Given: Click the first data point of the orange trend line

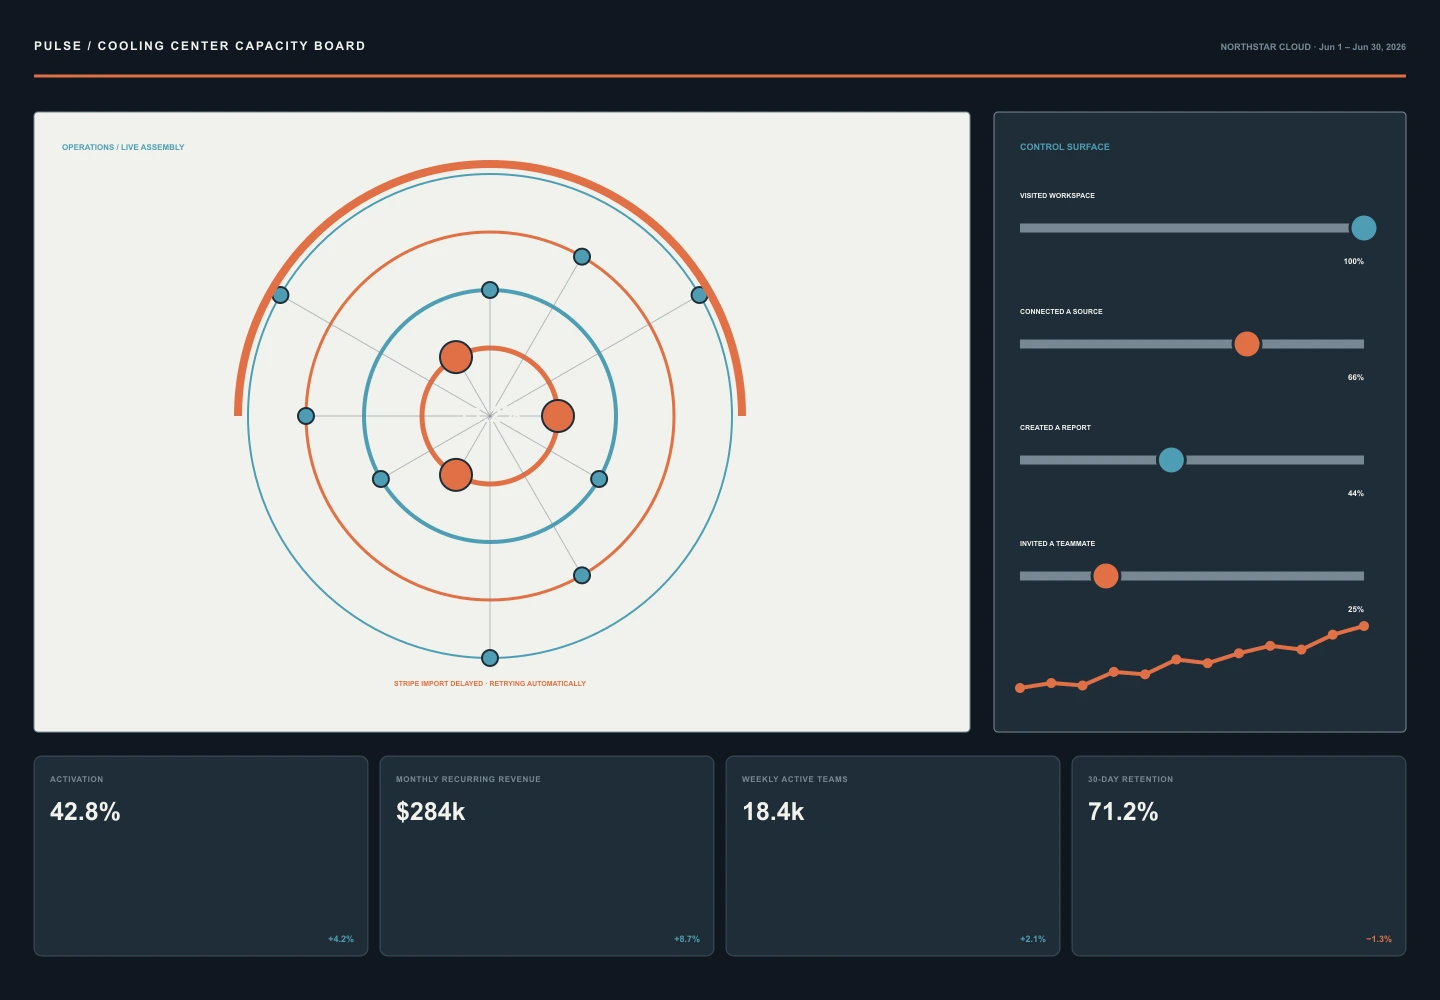Looking at the screenshot, I should click(x=1020, y=688).
